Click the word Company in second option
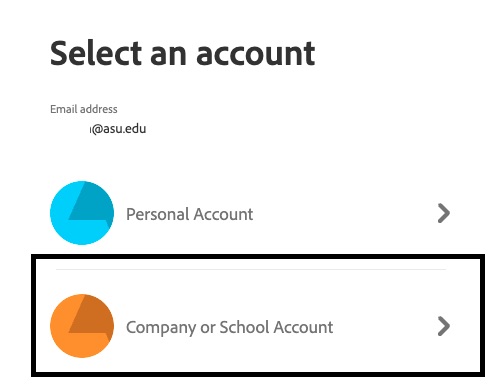This screenshot has height=386, width=498. click(x=161, y=328)
